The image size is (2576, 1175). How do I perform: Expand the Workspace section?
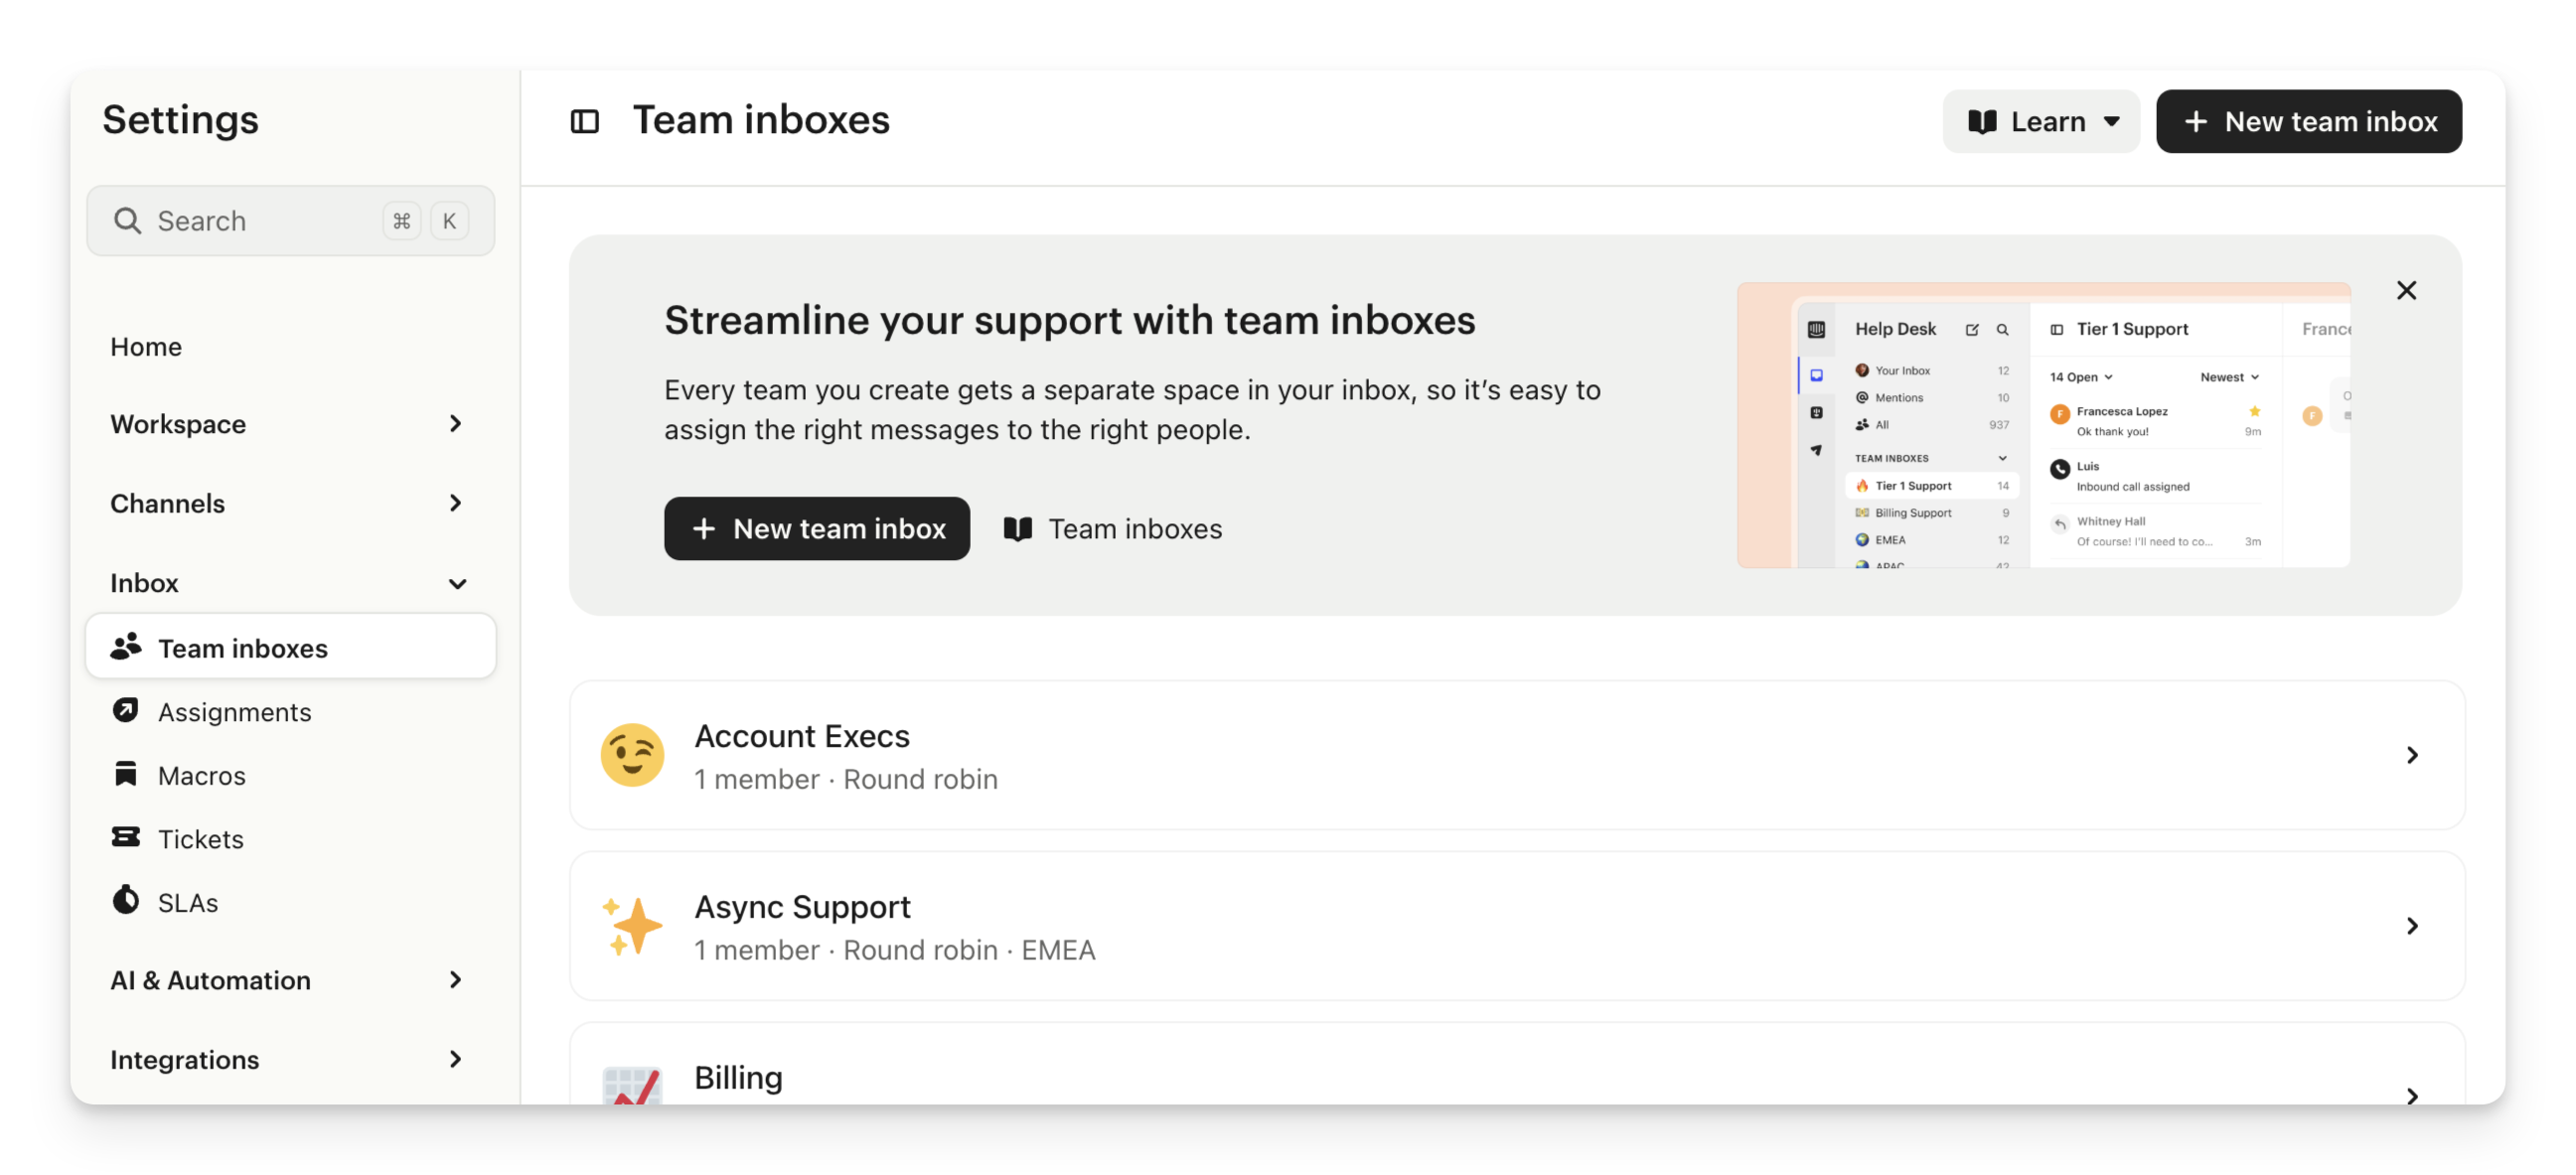click(x=290, y=424)
